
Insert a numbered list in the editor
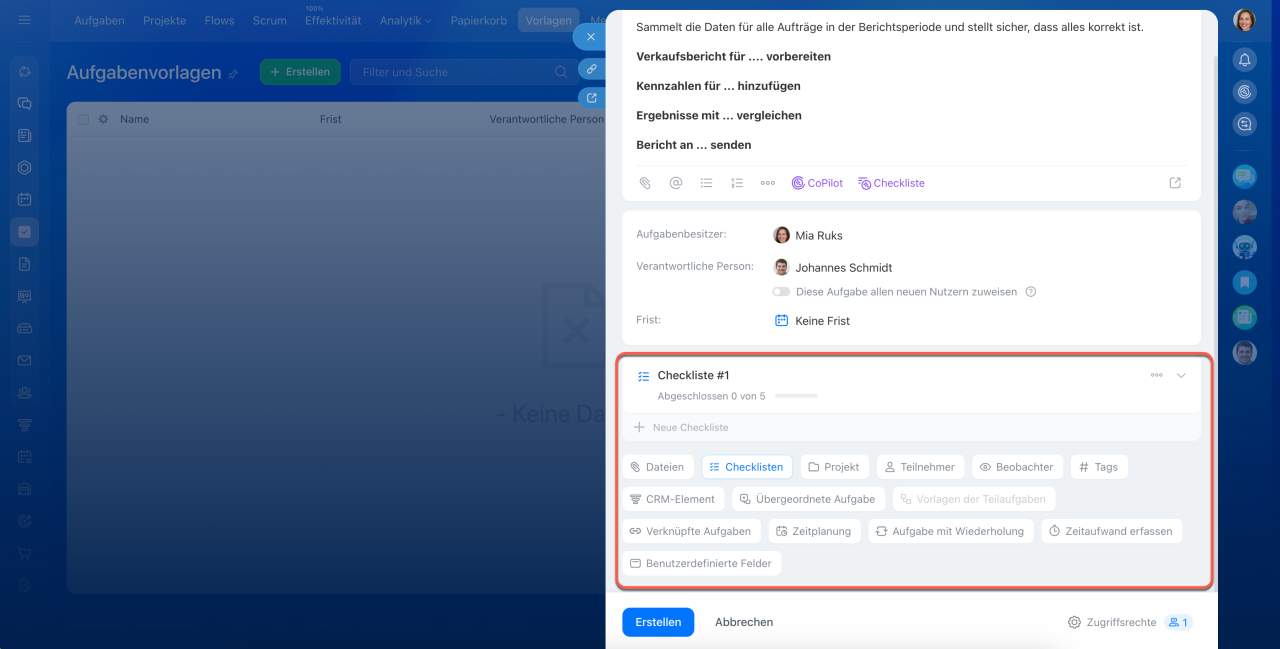pos(737,183)
